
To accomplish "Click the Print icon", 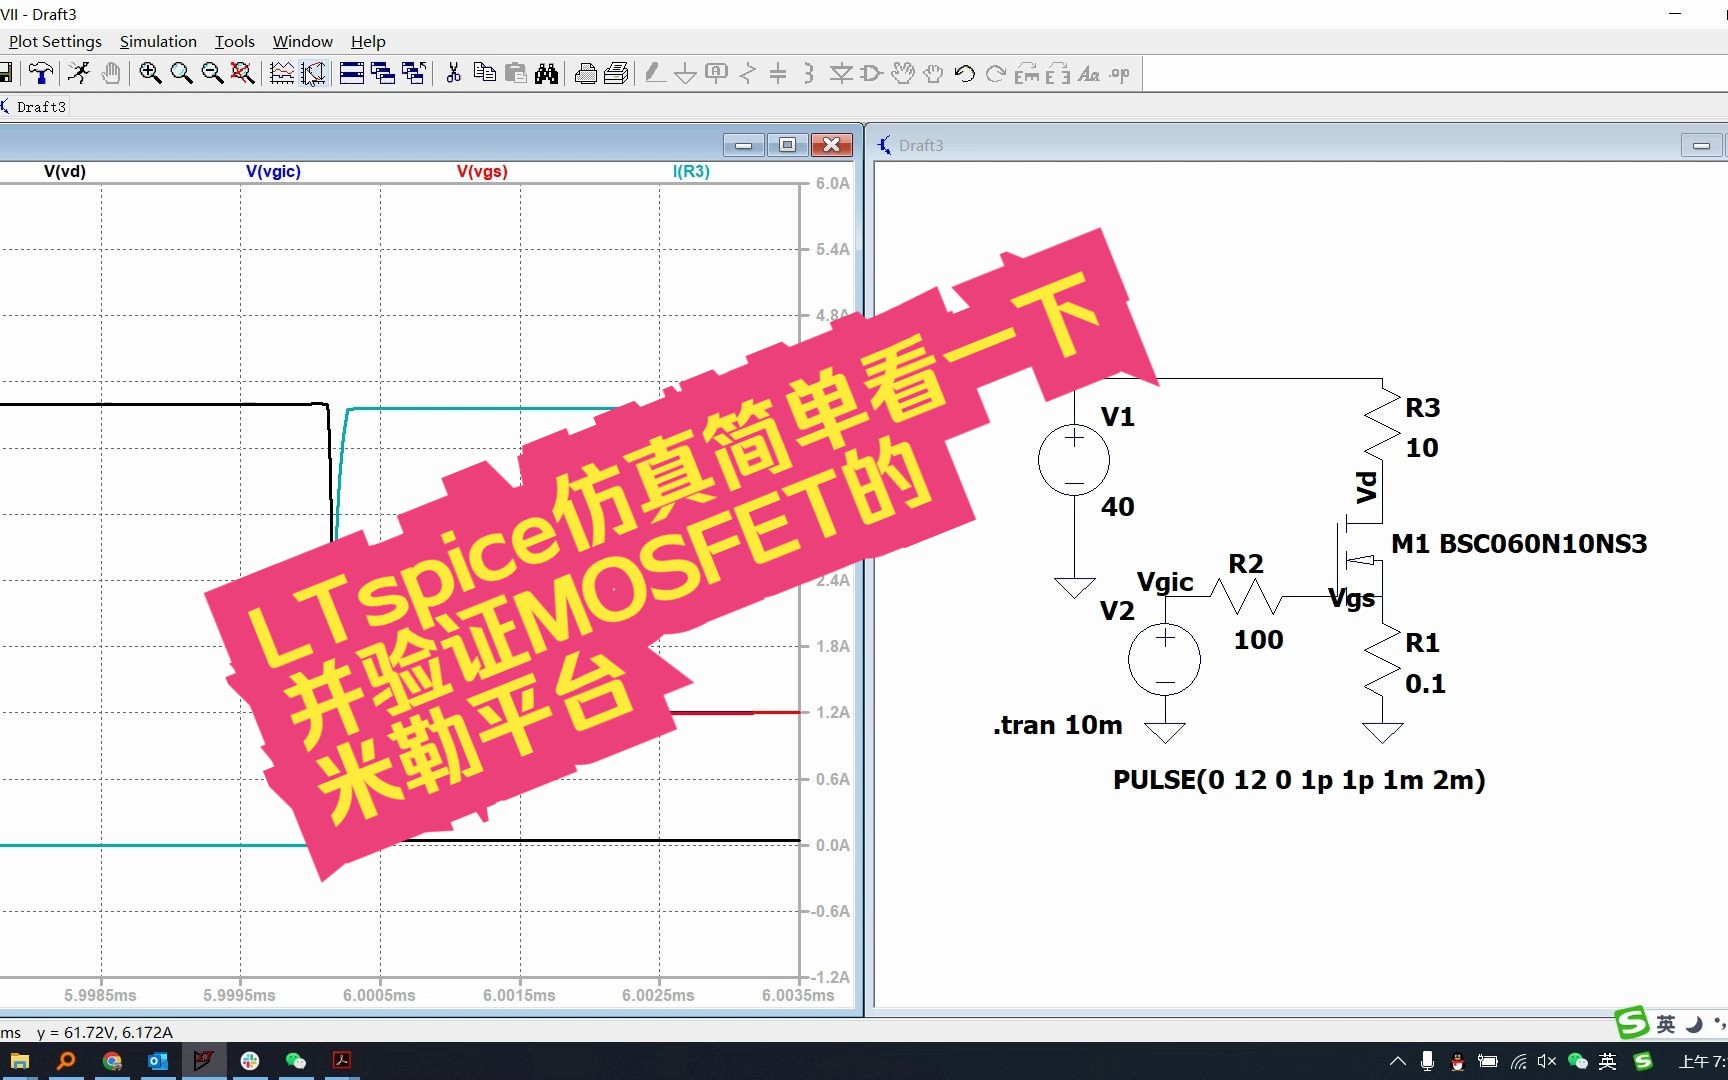I will pos(616,73).
